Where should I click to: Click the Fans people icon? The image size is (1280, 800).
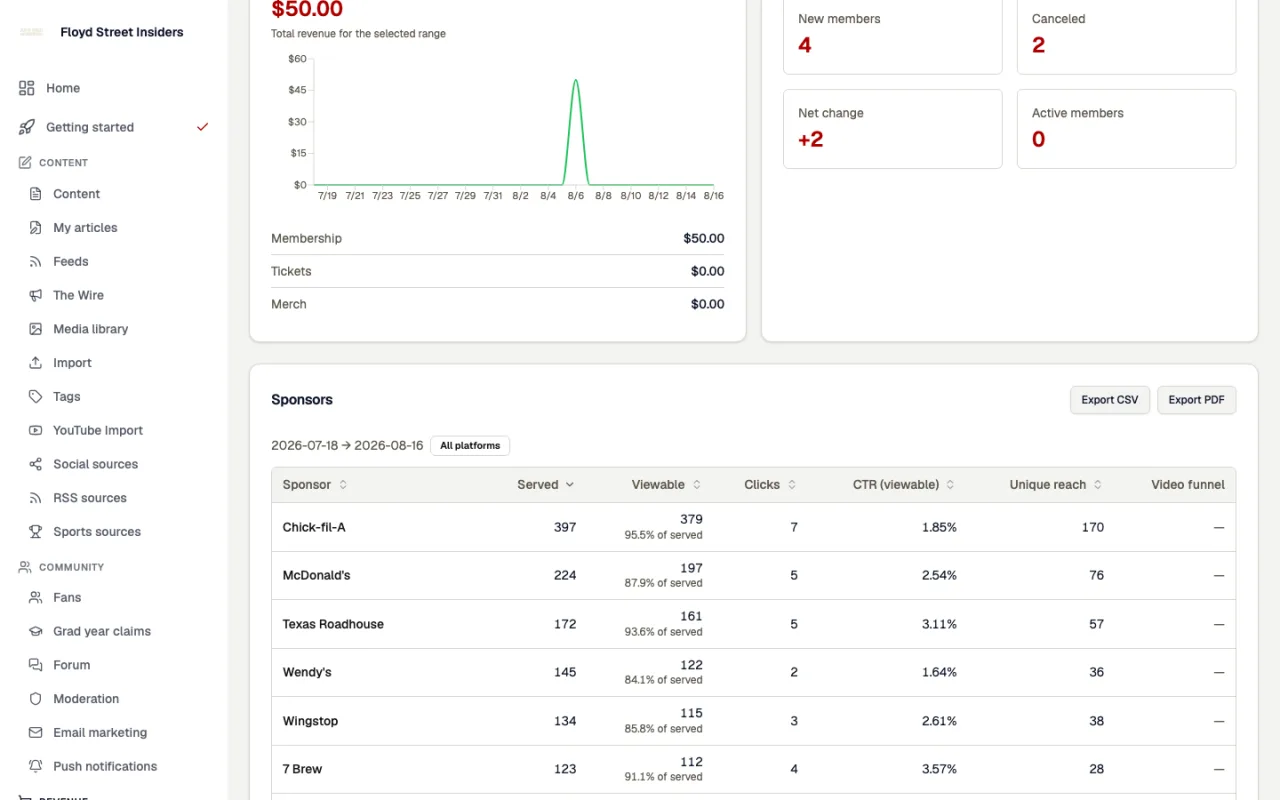36,598
